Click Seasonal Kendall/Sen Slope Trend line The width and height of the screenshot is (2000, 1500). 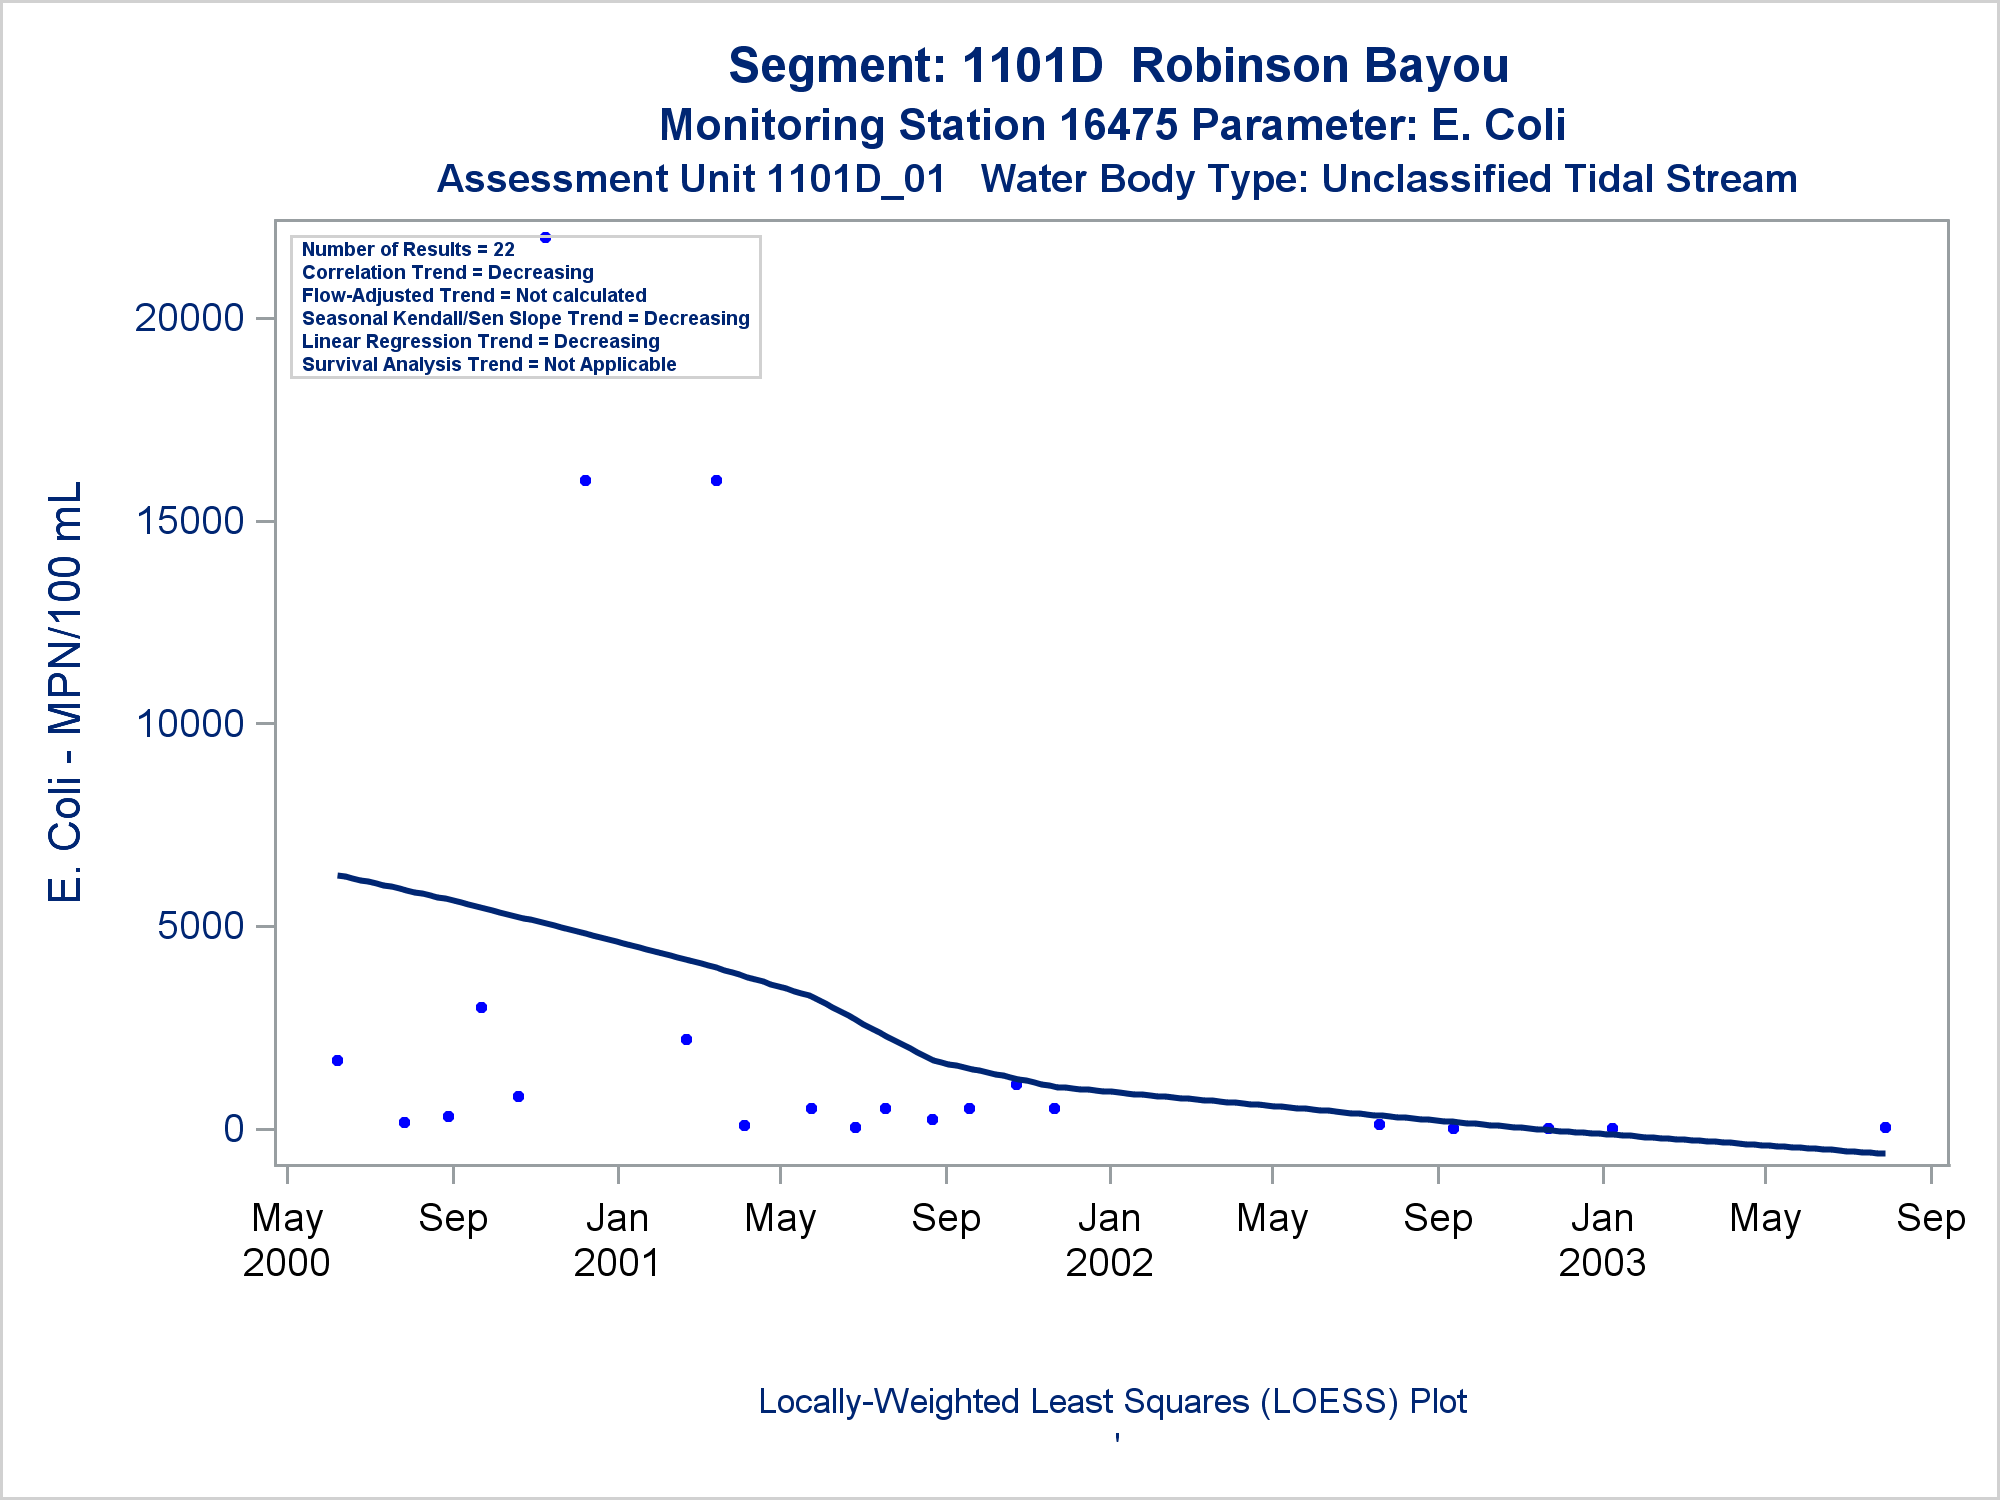click(x=525, y=319)
